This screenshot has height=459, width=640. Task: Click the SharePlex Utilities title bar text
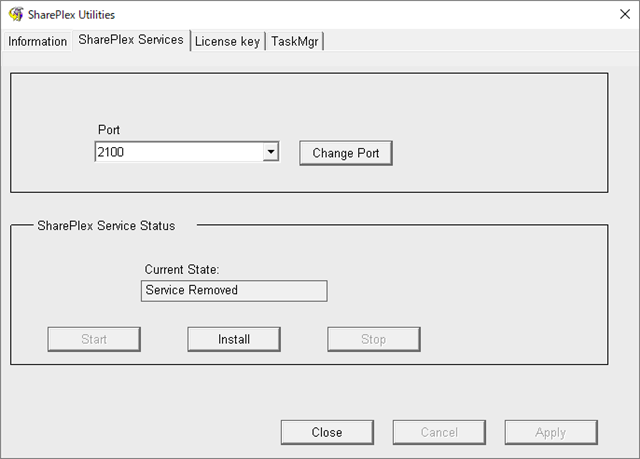pos(73,15)
